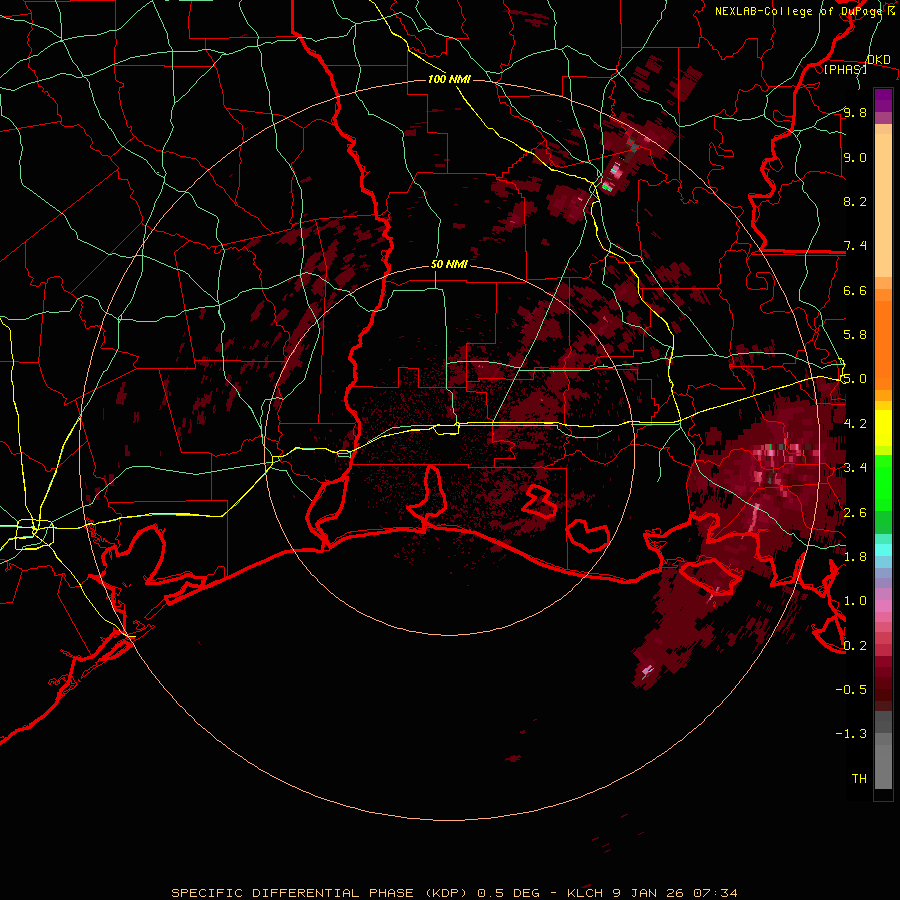Click the 9.8 value on the color scale
The image size is (900, 900).
pos(855,112)
